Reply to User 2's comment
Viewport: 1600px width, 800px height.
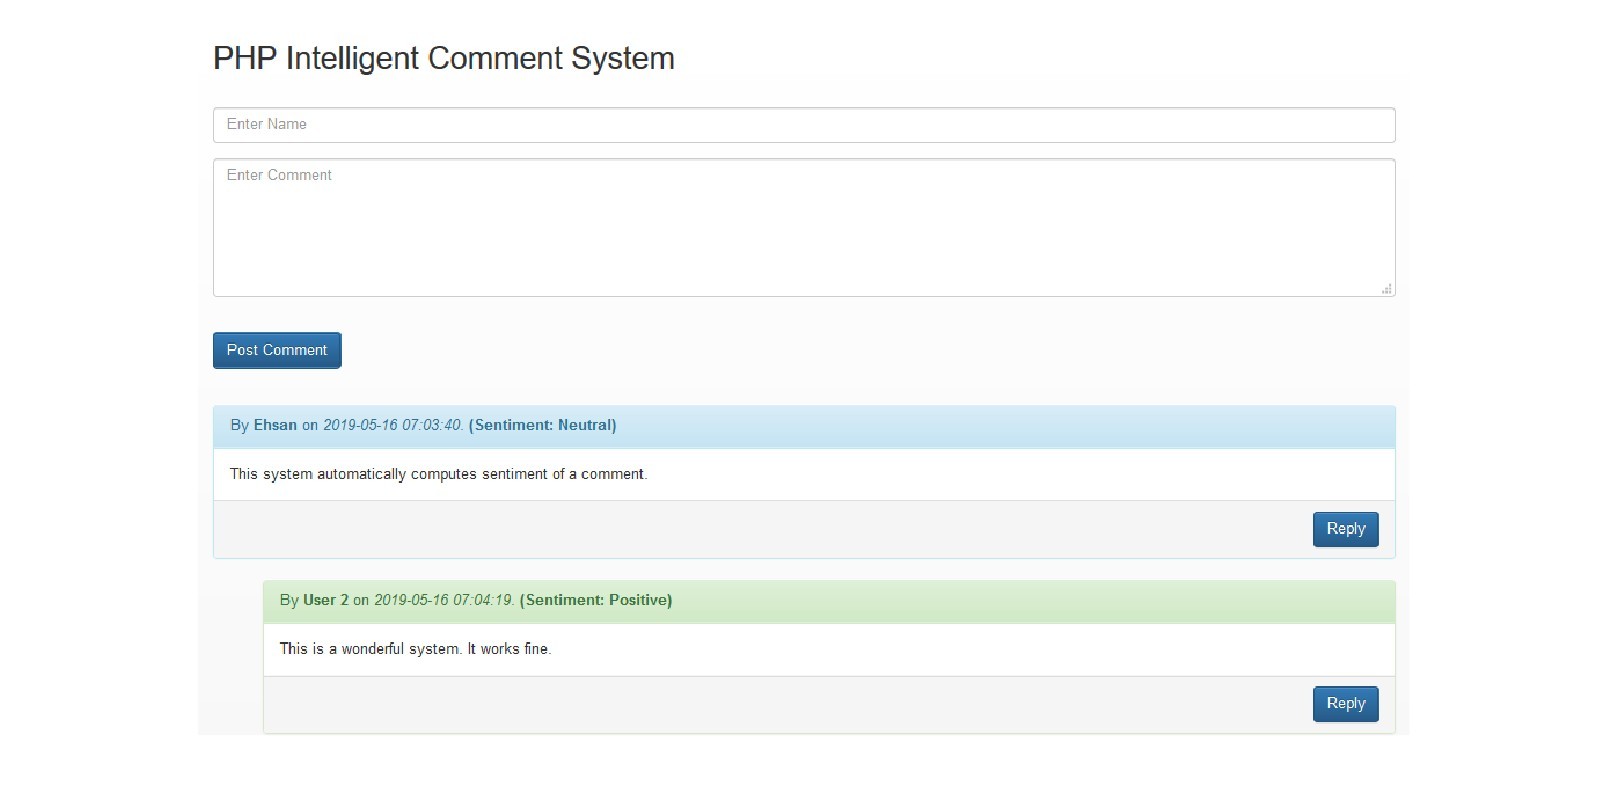pyautogui.click(x=1345, y=704)
